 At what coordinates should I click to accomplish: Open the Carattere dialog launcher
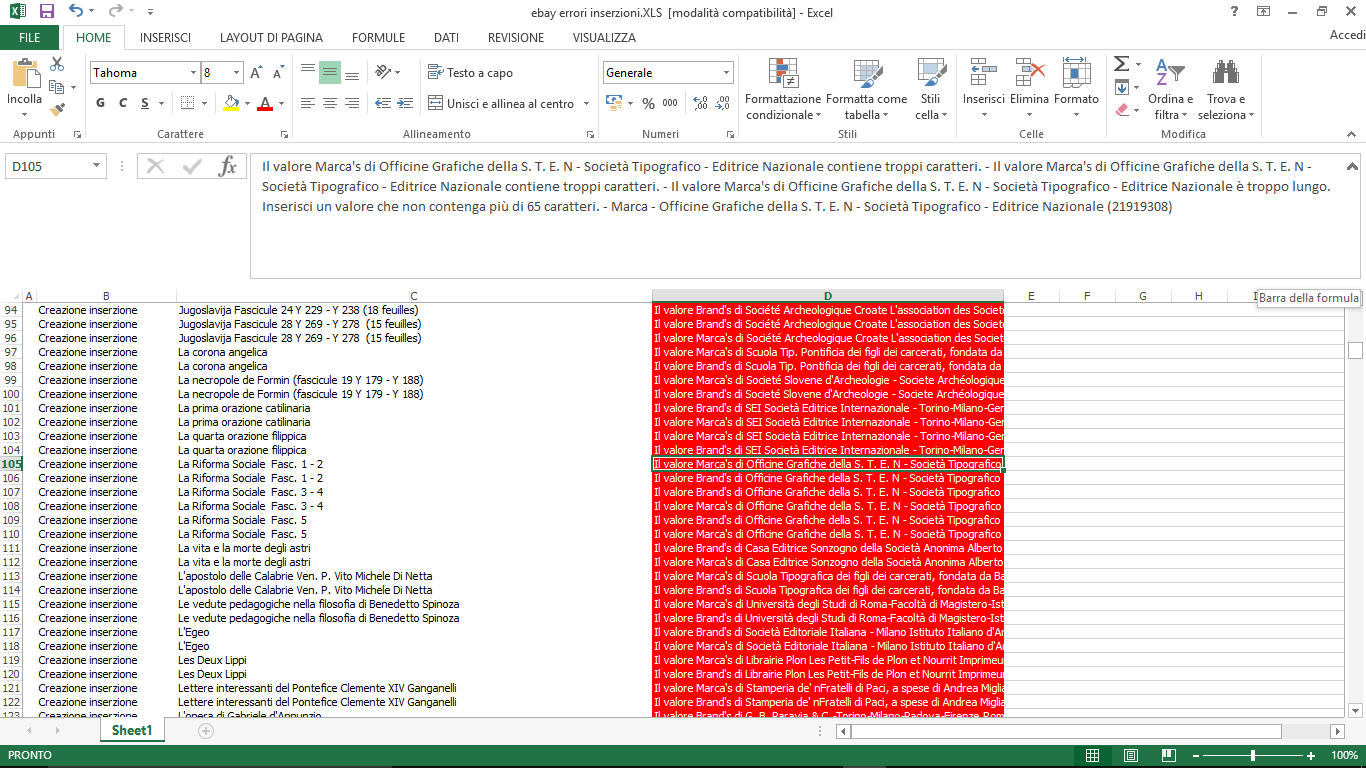pos(284,134)
